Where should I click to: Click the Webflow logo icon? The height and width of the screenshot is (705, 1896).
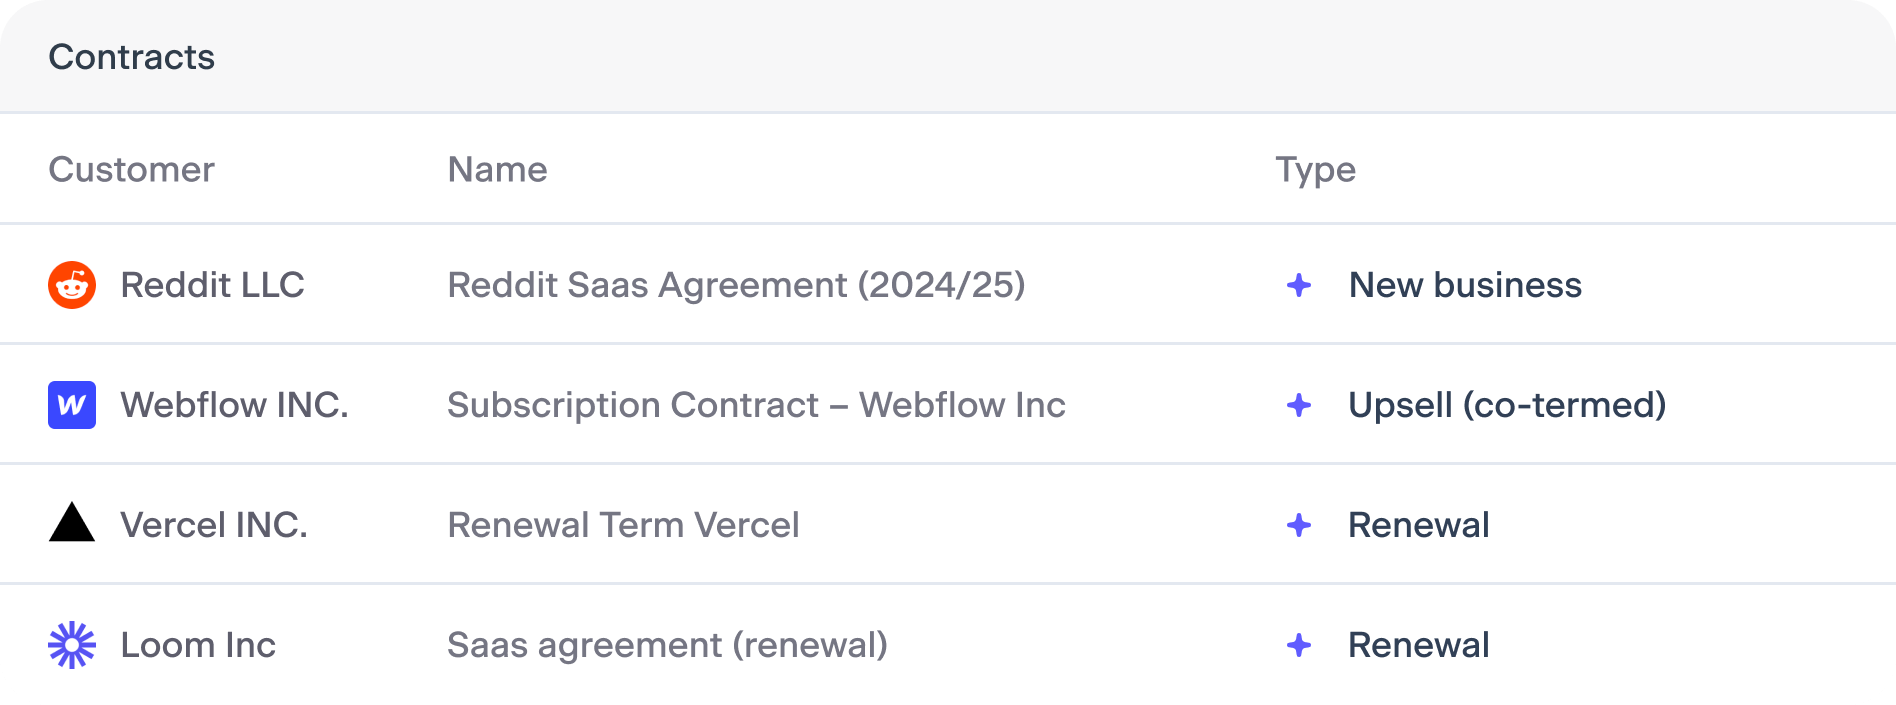tap(72, 405)
